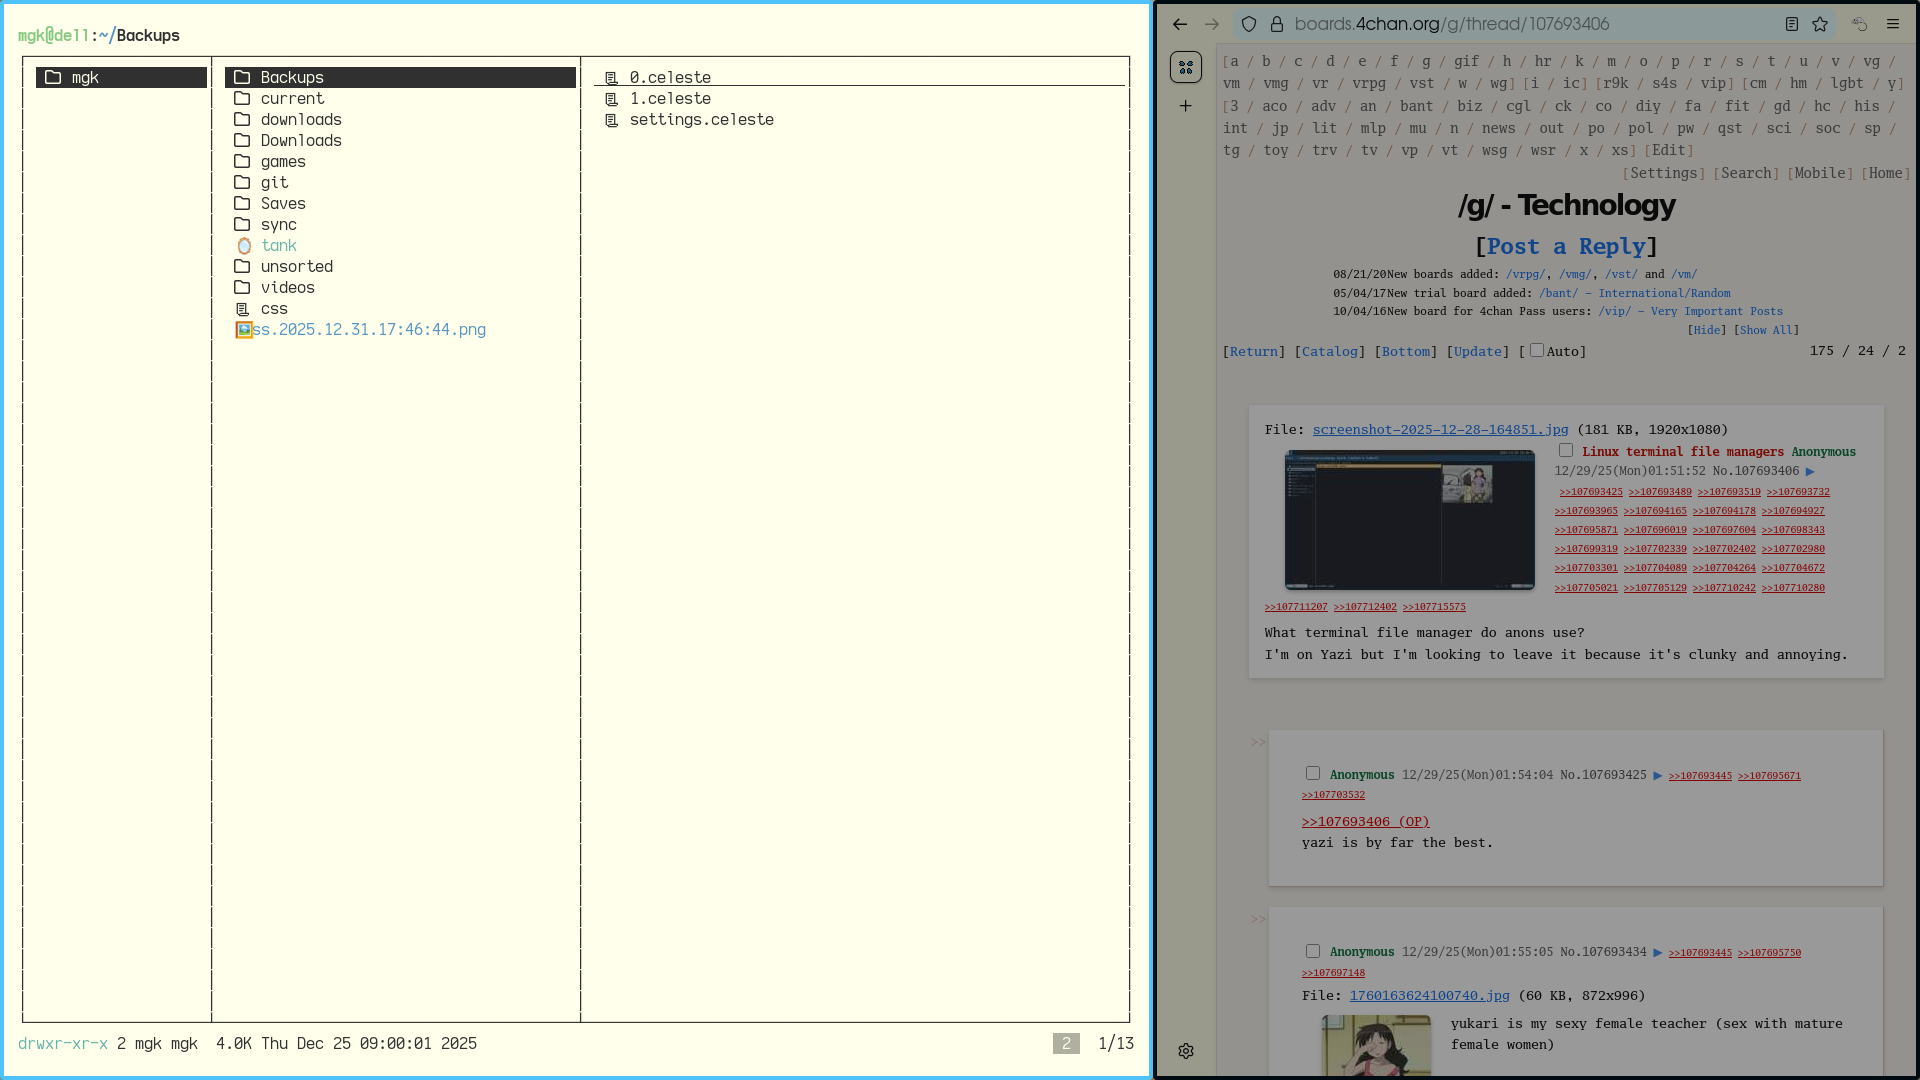Open the screenshot-2025-12-28-164851.jpg file link
The image size is (1920, 1080).
tap(1440, 430)
